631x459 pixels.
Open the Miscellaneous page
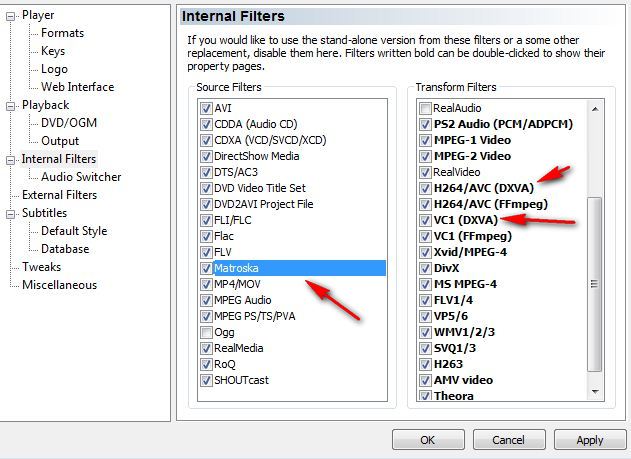tap(60, 285)
